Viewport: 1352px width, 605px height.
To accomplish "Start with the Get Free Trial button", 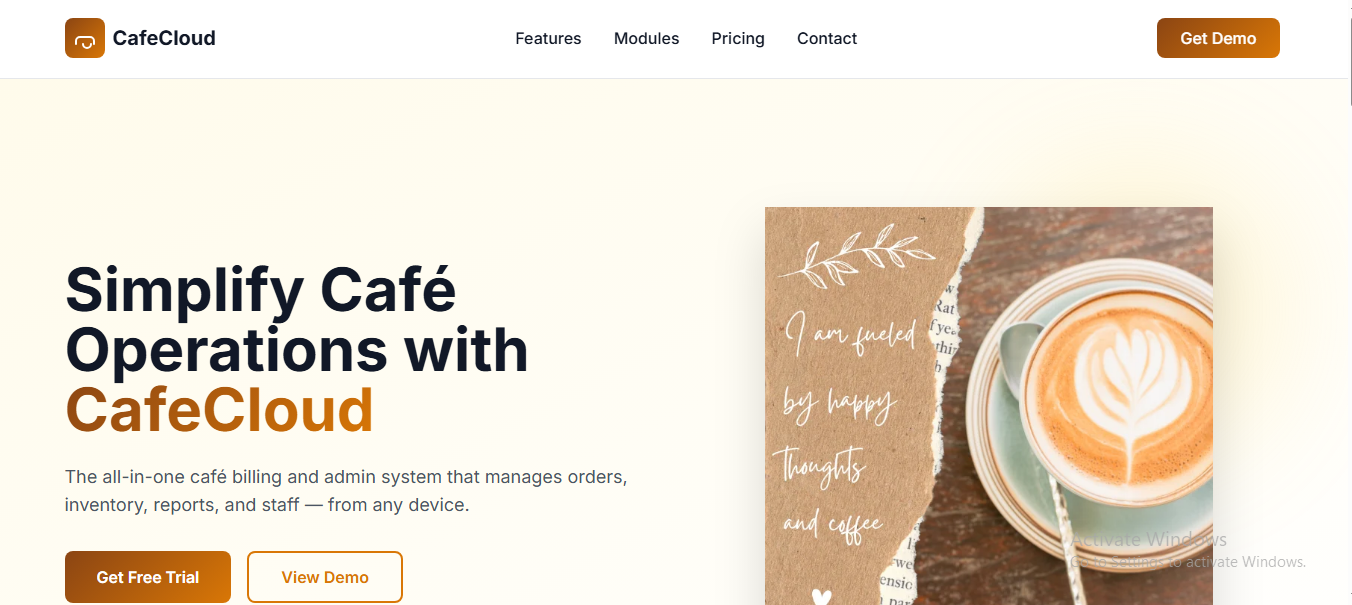I will pyautogui.click(x=148, y=577).
